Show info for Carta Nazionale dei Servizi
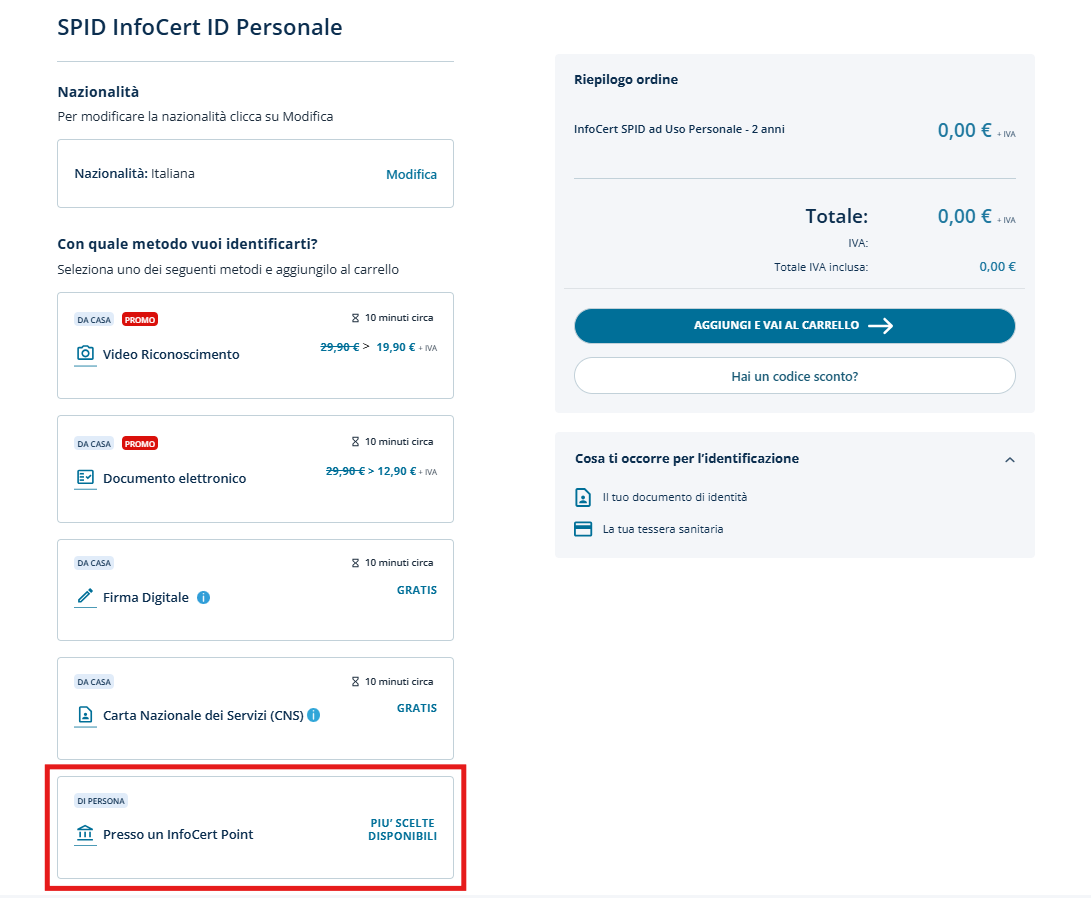The image size is (1091, 898). [314, 715]
